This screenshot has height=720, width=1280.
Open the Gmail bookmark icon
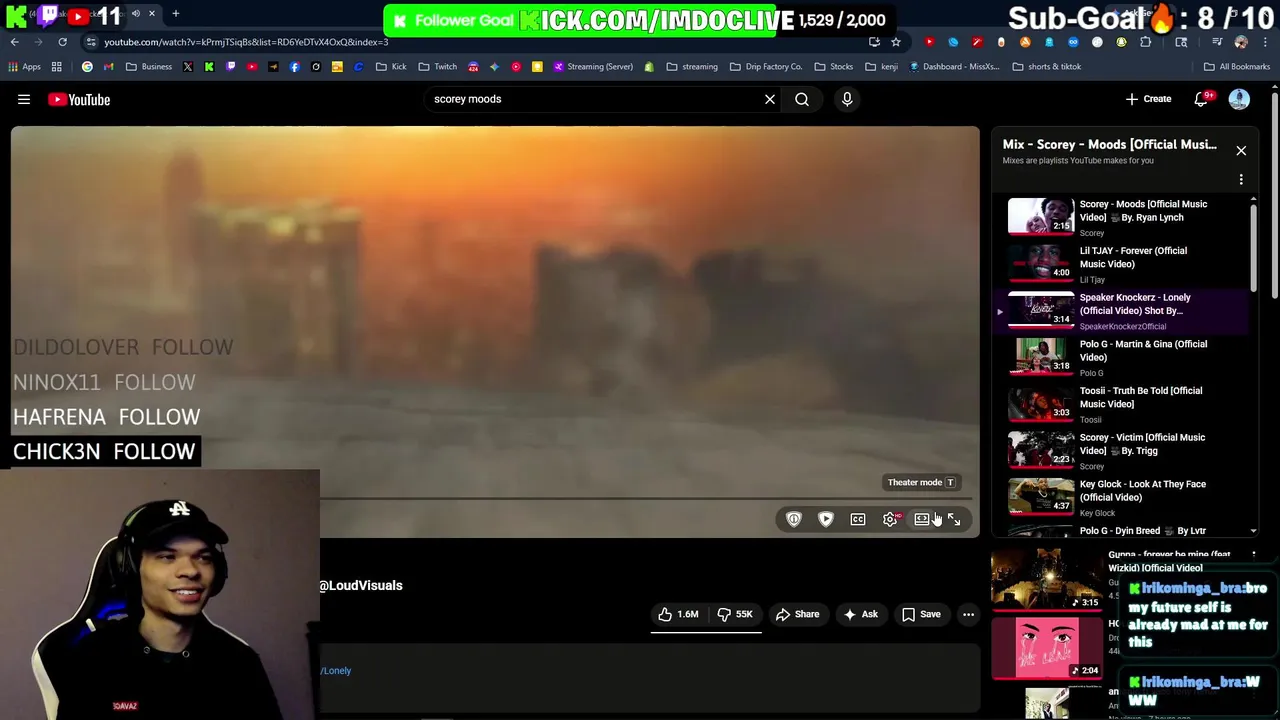pyautogui.click(x=109, y=67)
